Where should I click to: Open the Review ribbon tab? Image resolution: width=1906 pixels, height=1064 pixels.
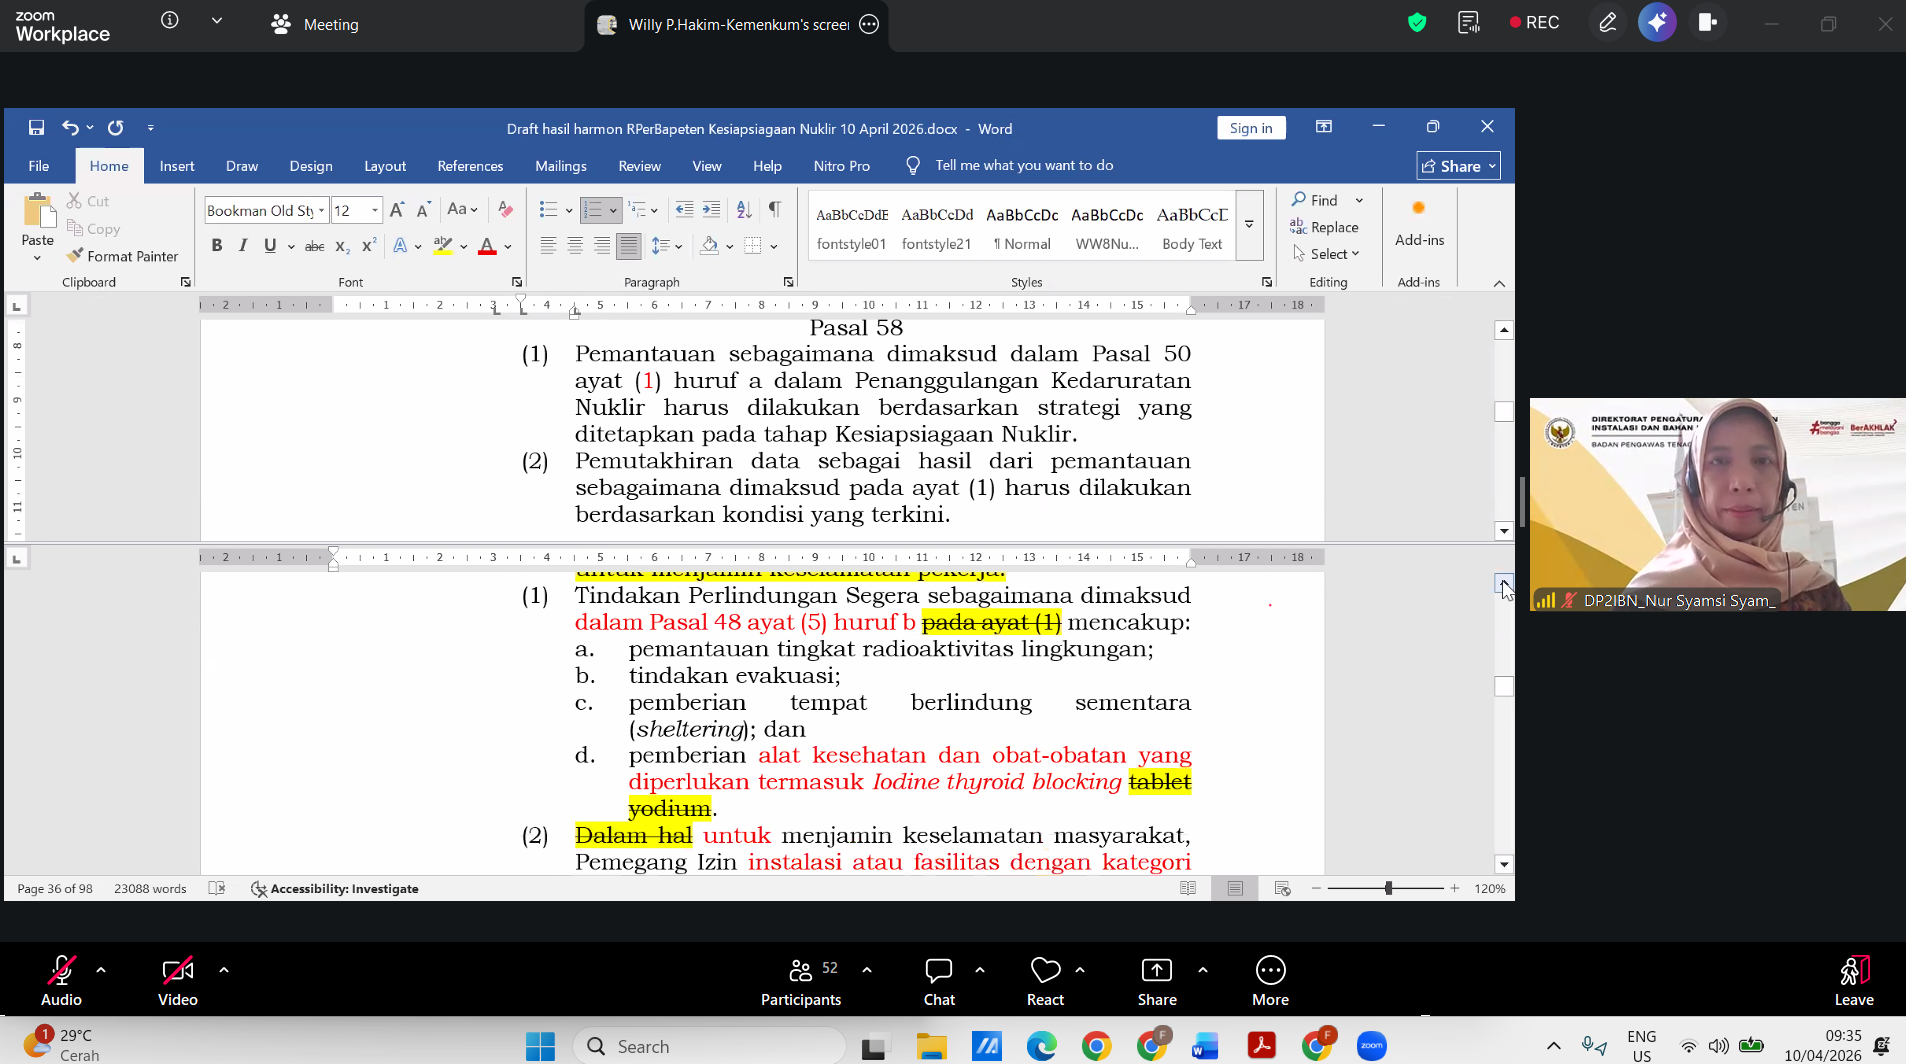click(x=639, y=166)
